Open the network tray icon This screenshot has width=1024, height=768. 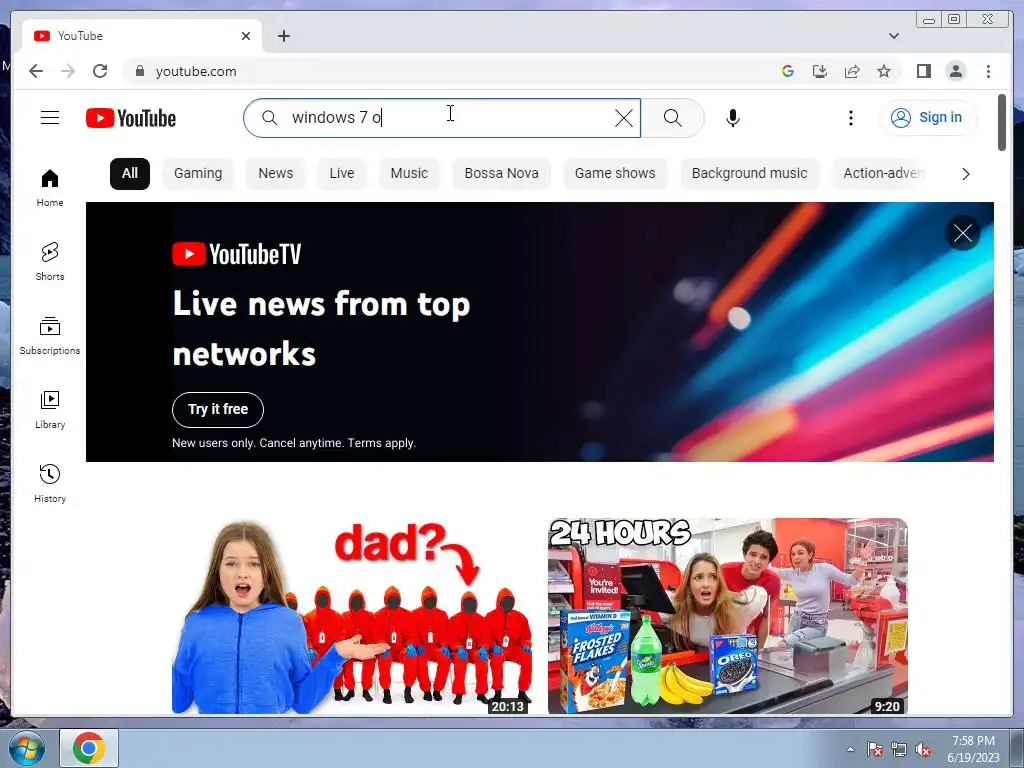pyautogui.click(x=899, y=749)
